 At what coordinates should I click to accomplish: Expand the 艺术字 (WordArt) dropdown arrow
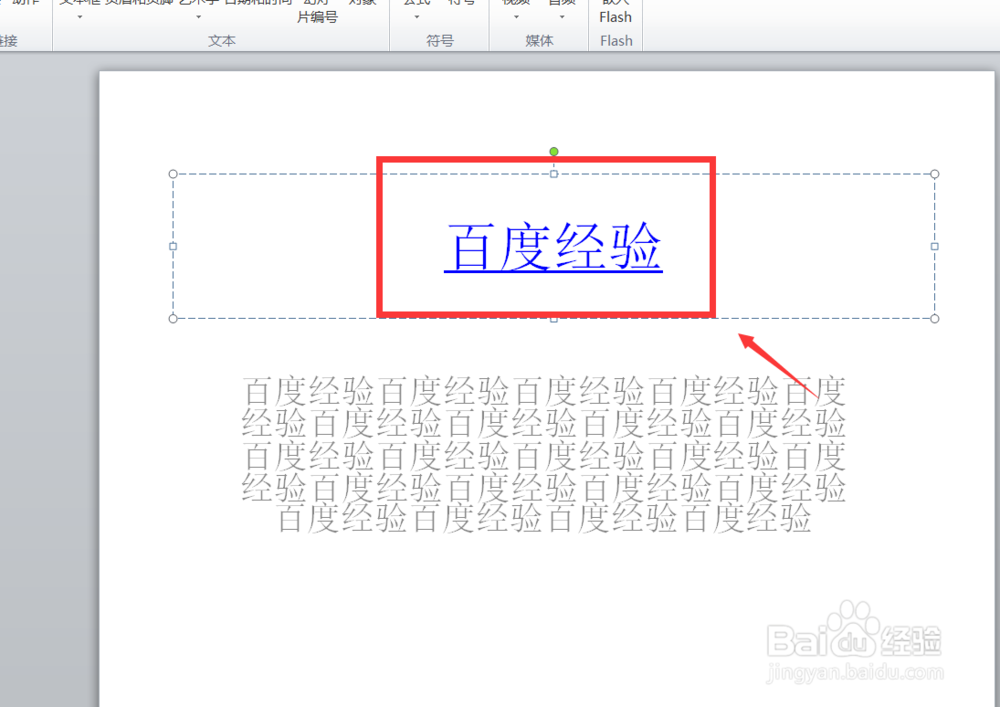(x=198, y=17)
